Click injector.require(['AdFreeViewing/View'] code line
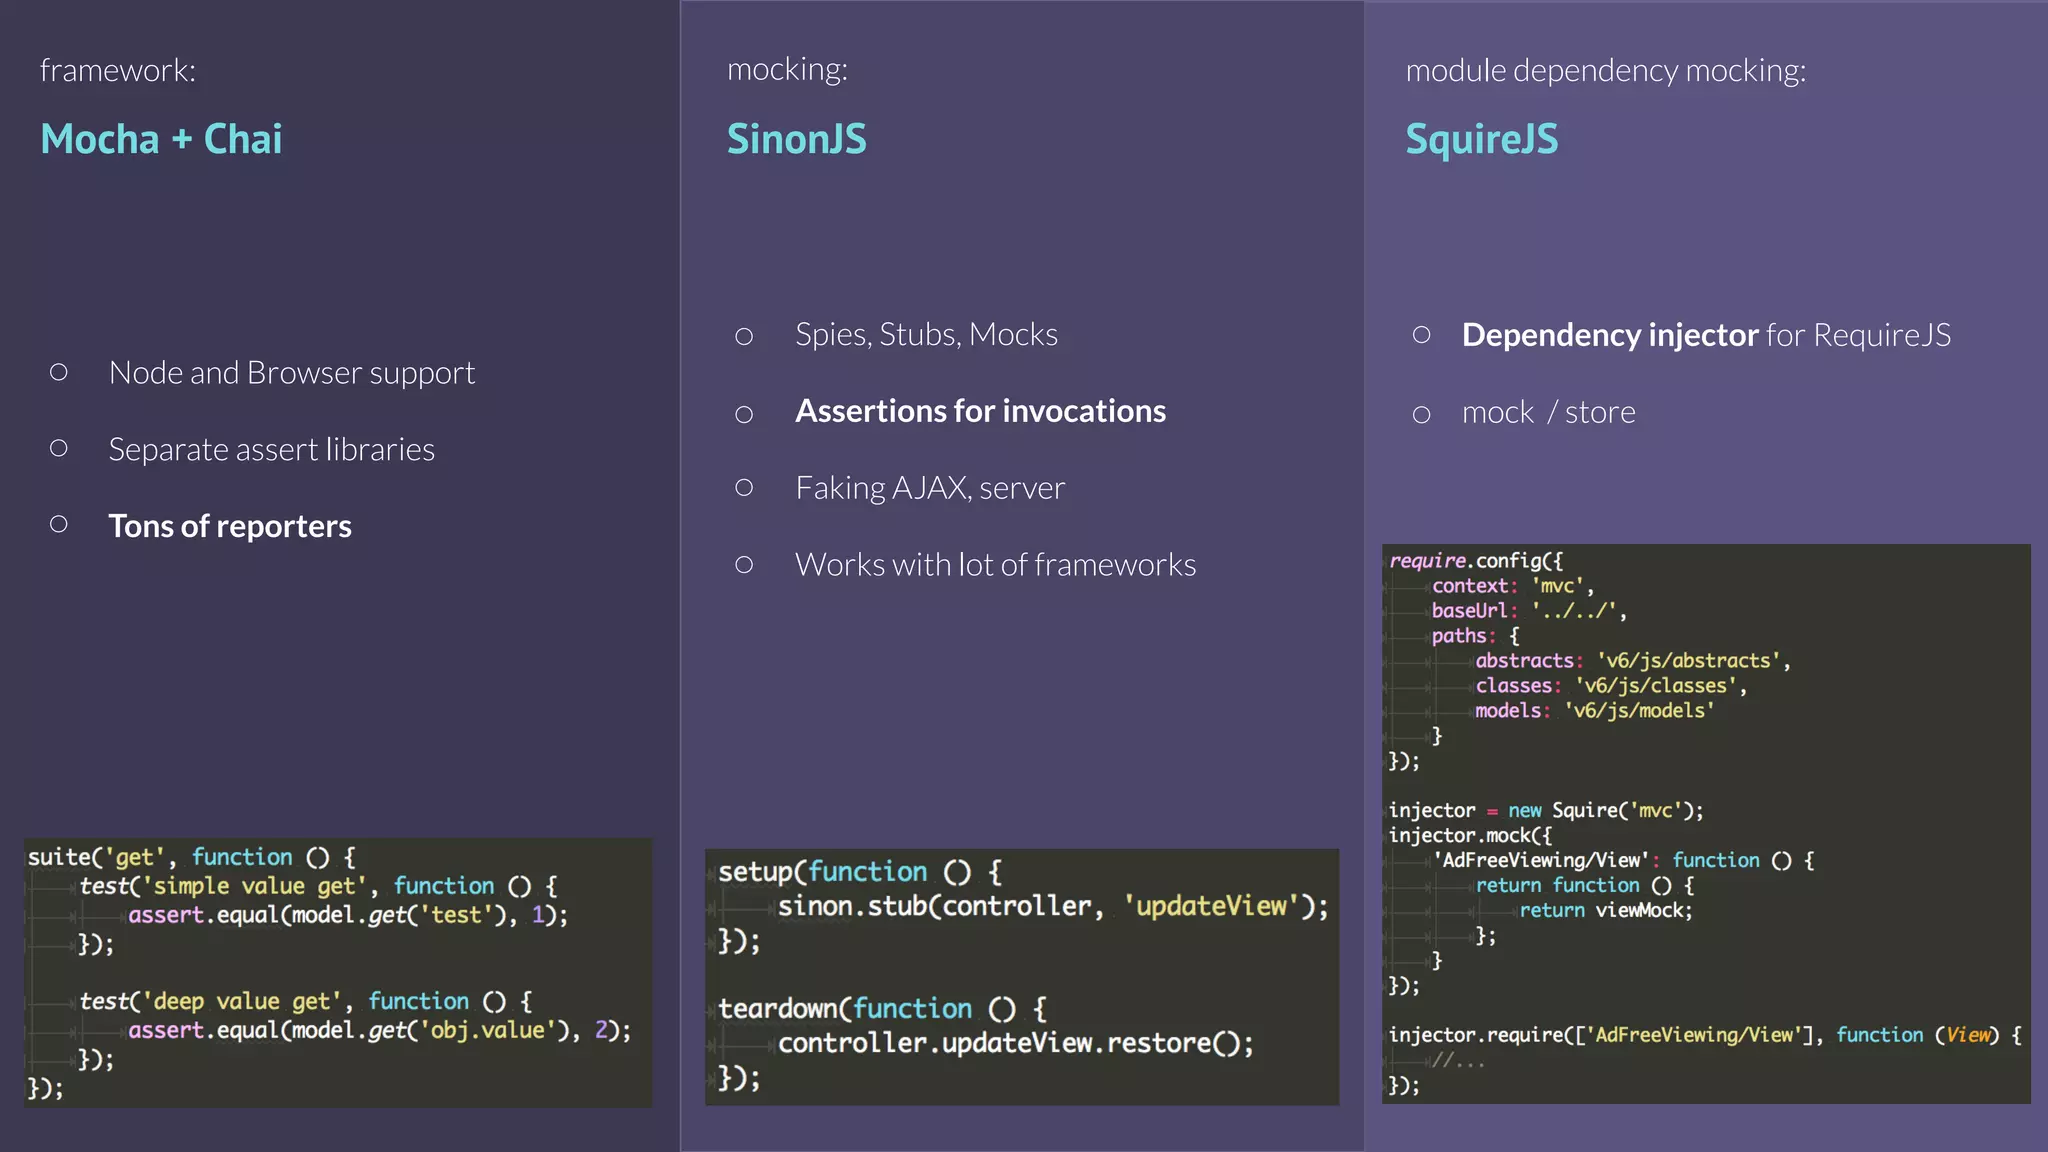 click(1705, 1035)
